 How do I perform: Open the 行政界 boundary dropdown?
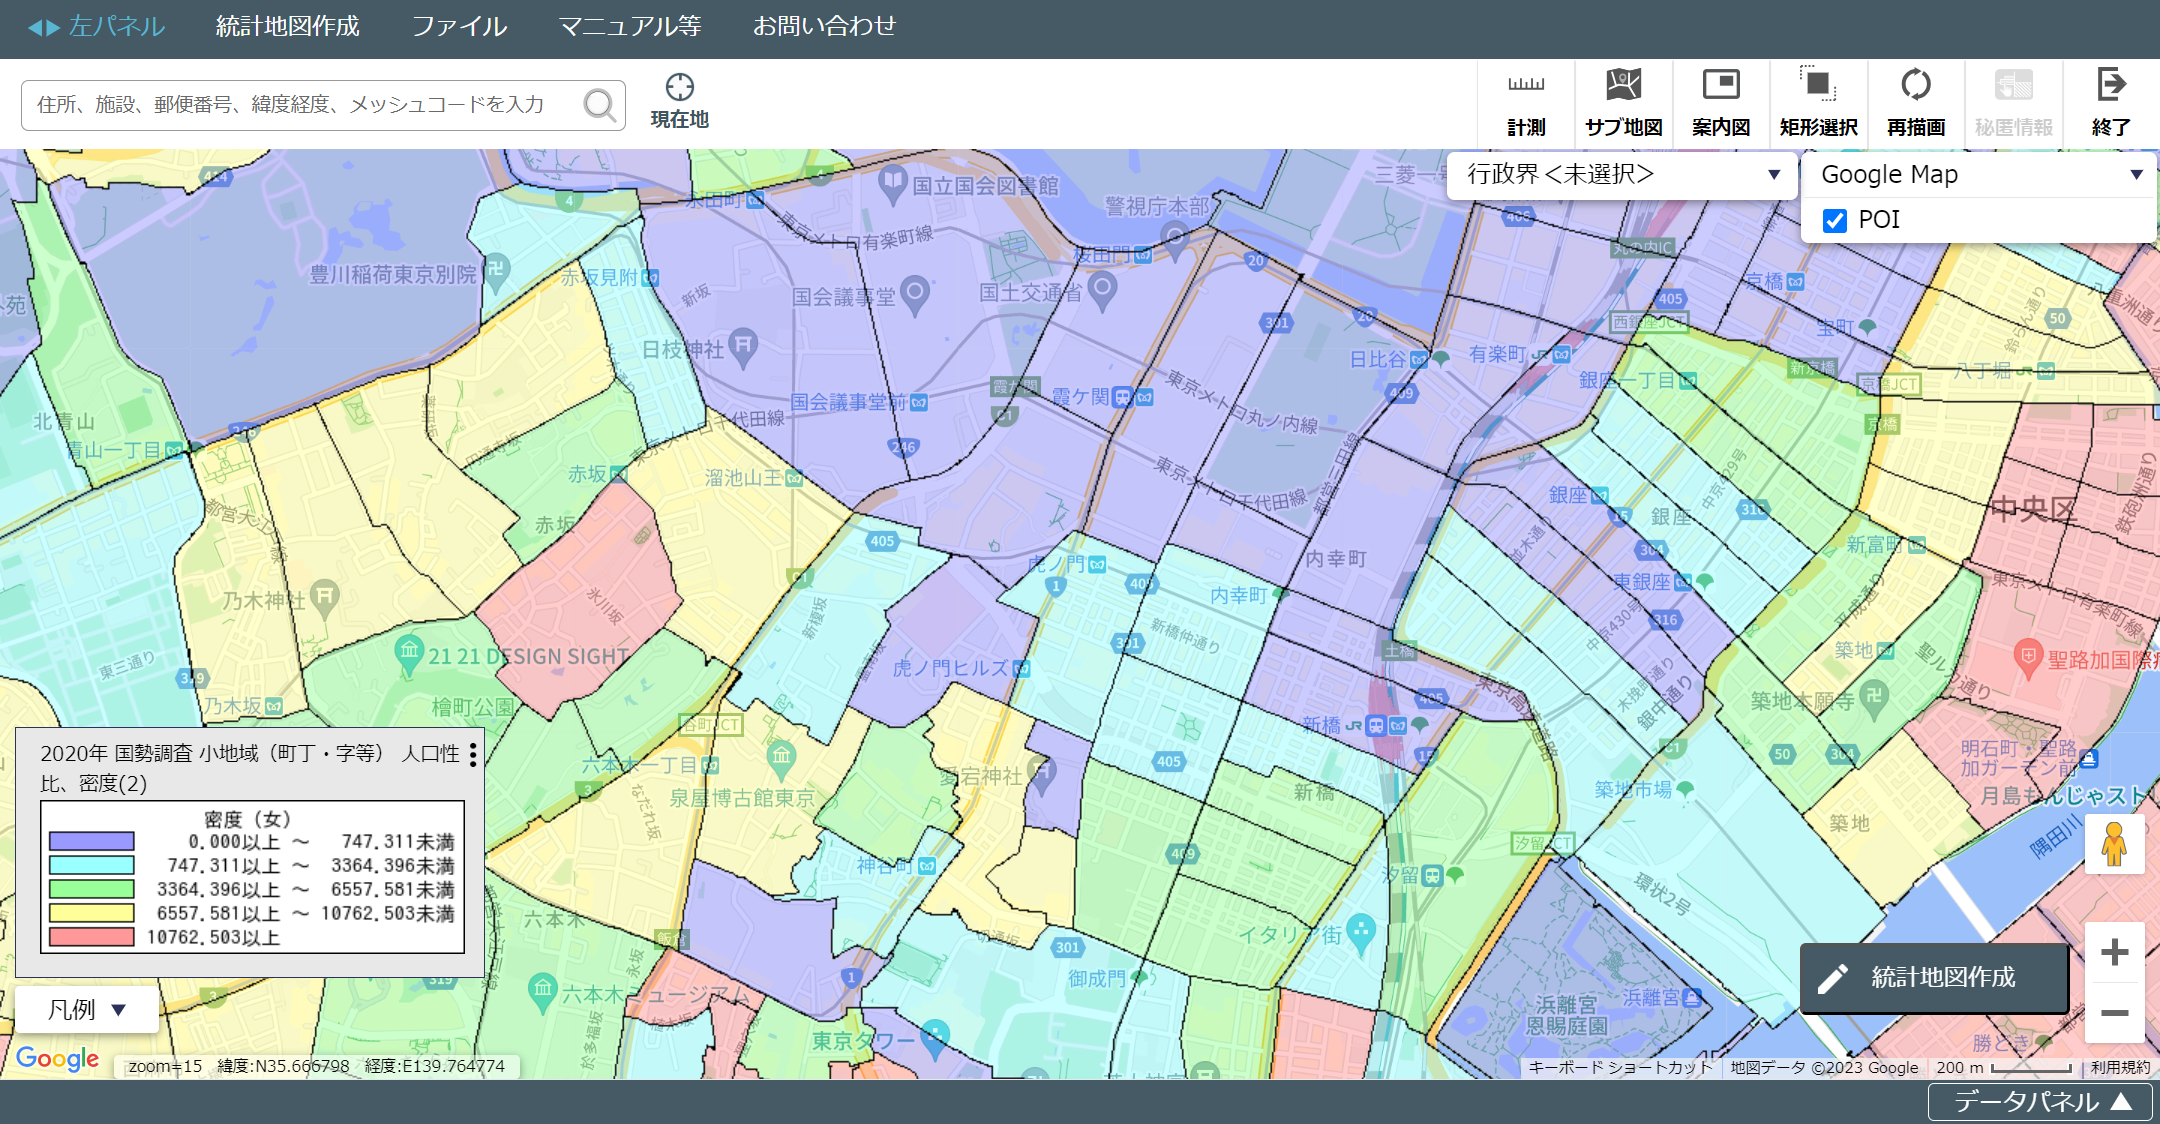pos(1622,174)
